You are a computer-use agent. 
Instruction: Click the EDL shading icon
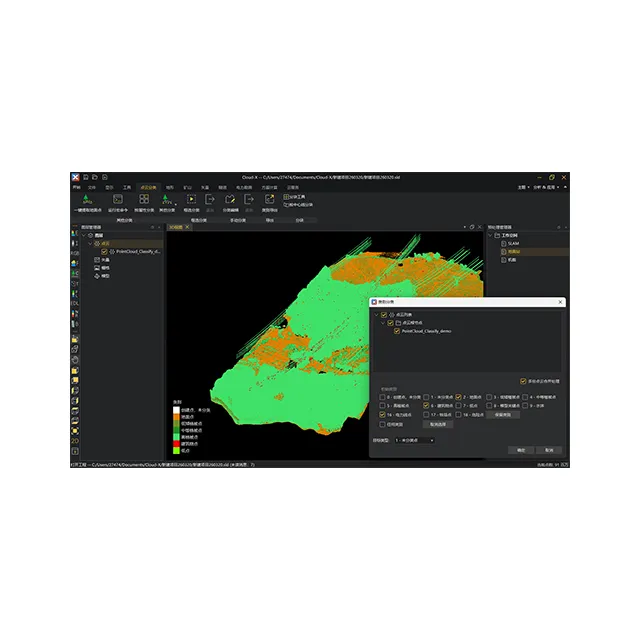[75, 303]
